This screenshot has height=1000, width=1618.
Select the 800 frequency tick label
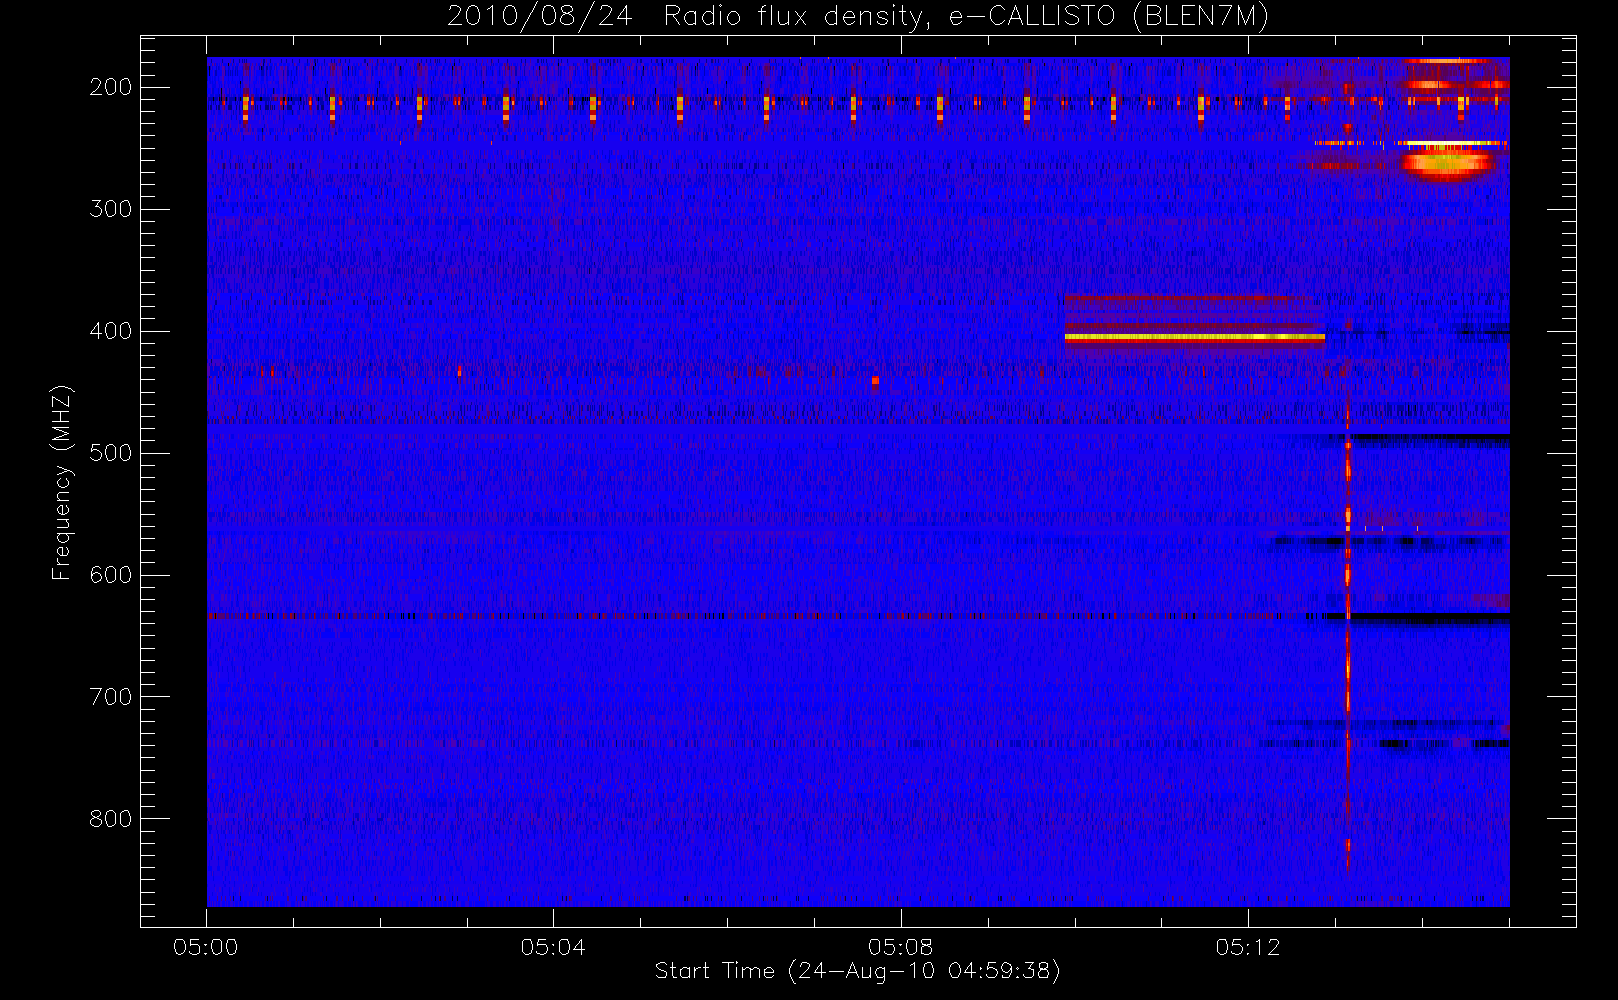pos(110,819)
